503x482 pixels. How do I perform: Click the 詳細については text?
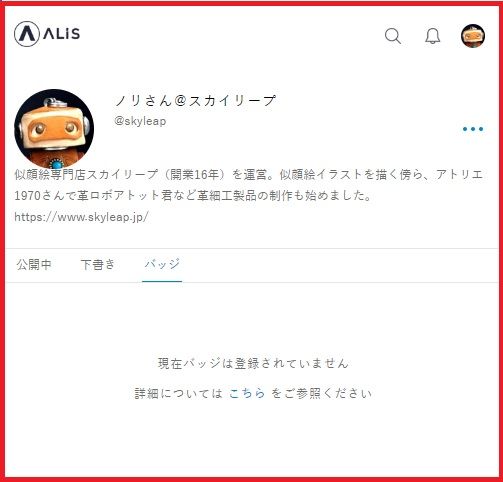point(179,393)
